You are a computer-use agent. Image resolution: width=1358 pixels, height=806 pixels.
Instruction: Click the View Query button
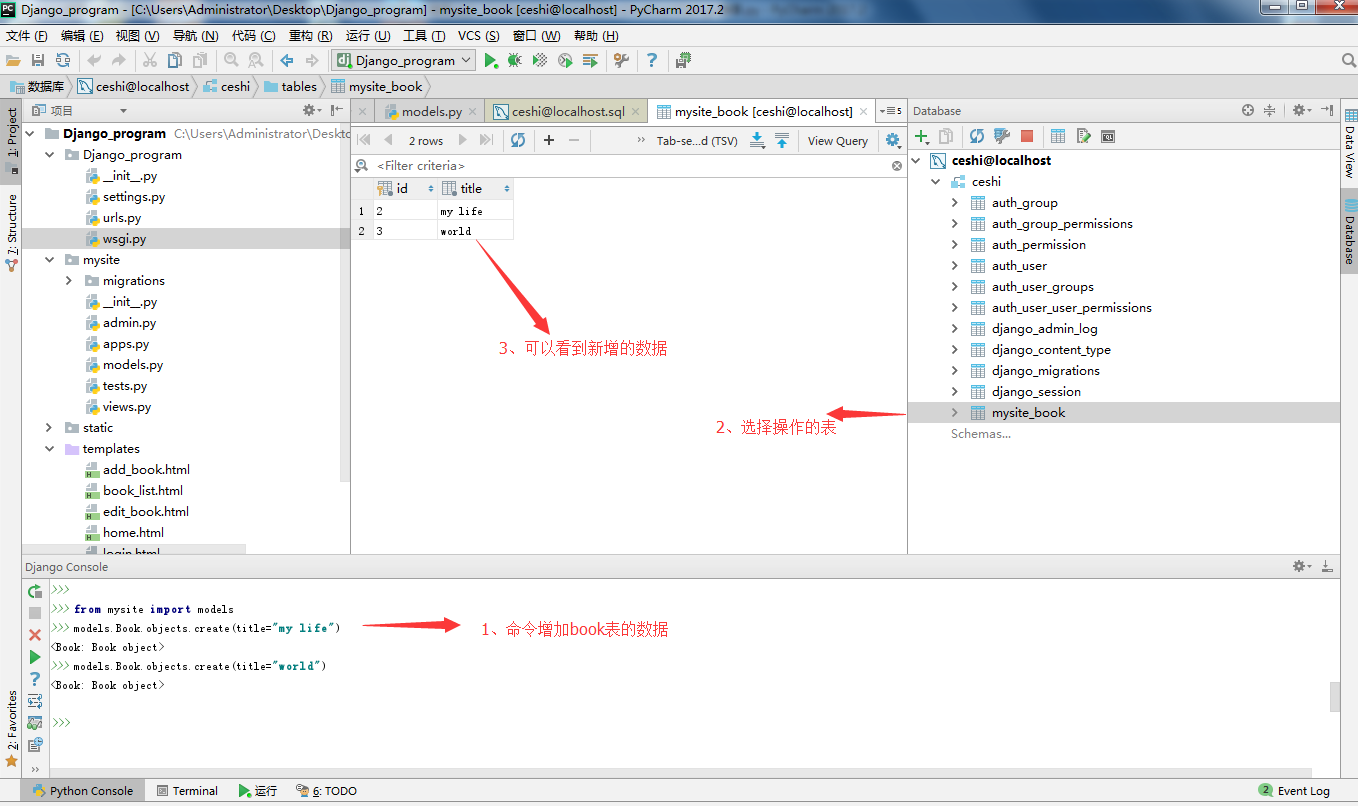(x=837, y=141)
